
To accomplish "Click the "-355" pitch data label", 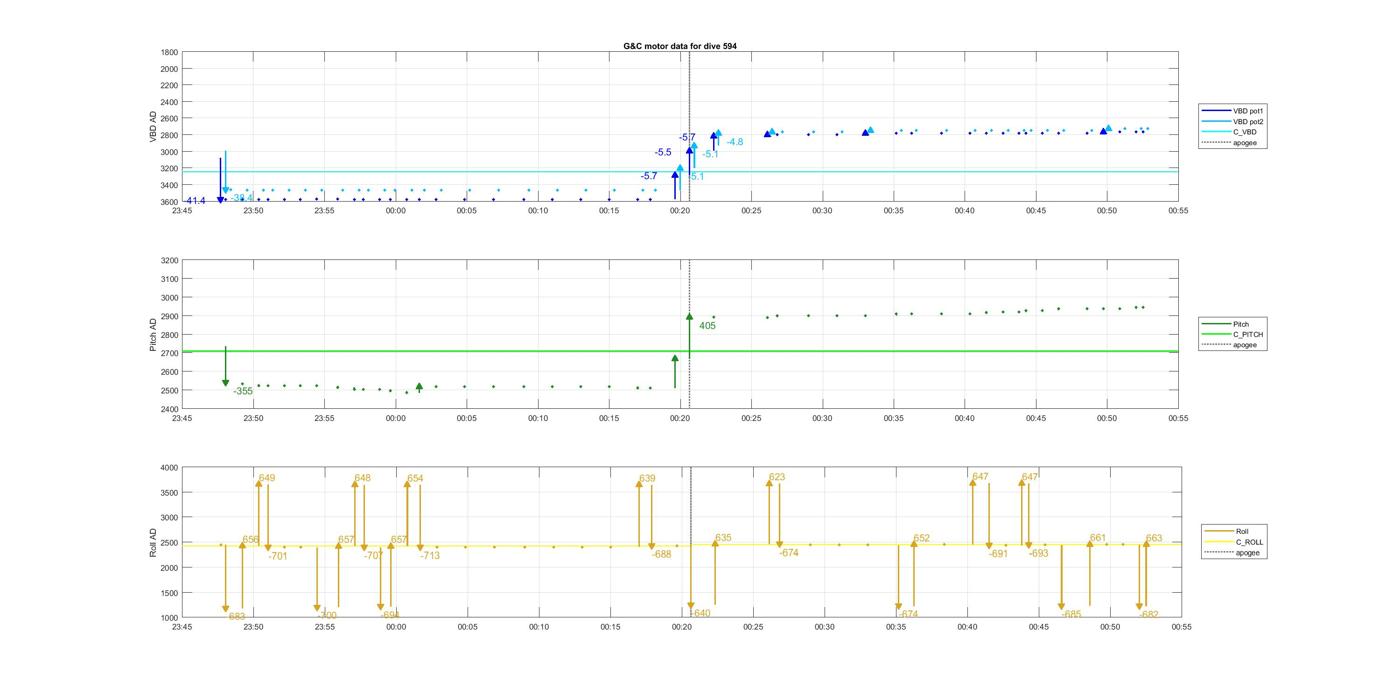I will coord(243,391).
